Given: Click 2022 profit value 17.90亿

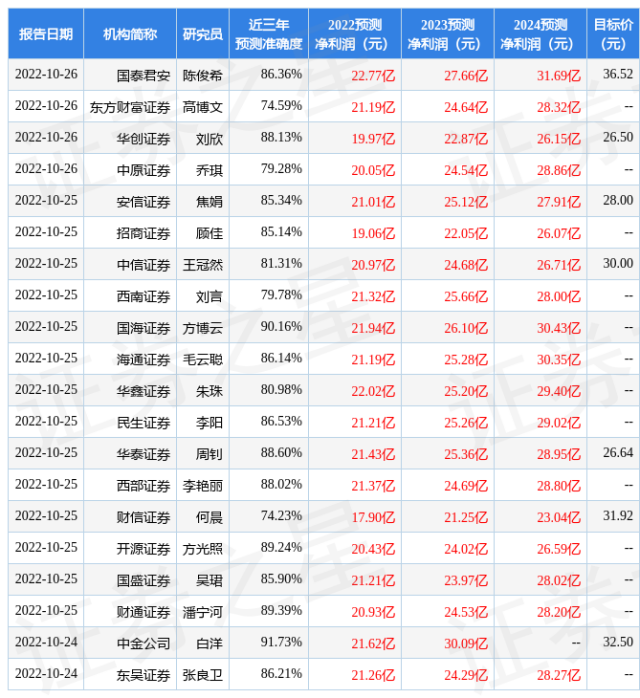Looking at the screenshot, I should (x=373, y=517).
